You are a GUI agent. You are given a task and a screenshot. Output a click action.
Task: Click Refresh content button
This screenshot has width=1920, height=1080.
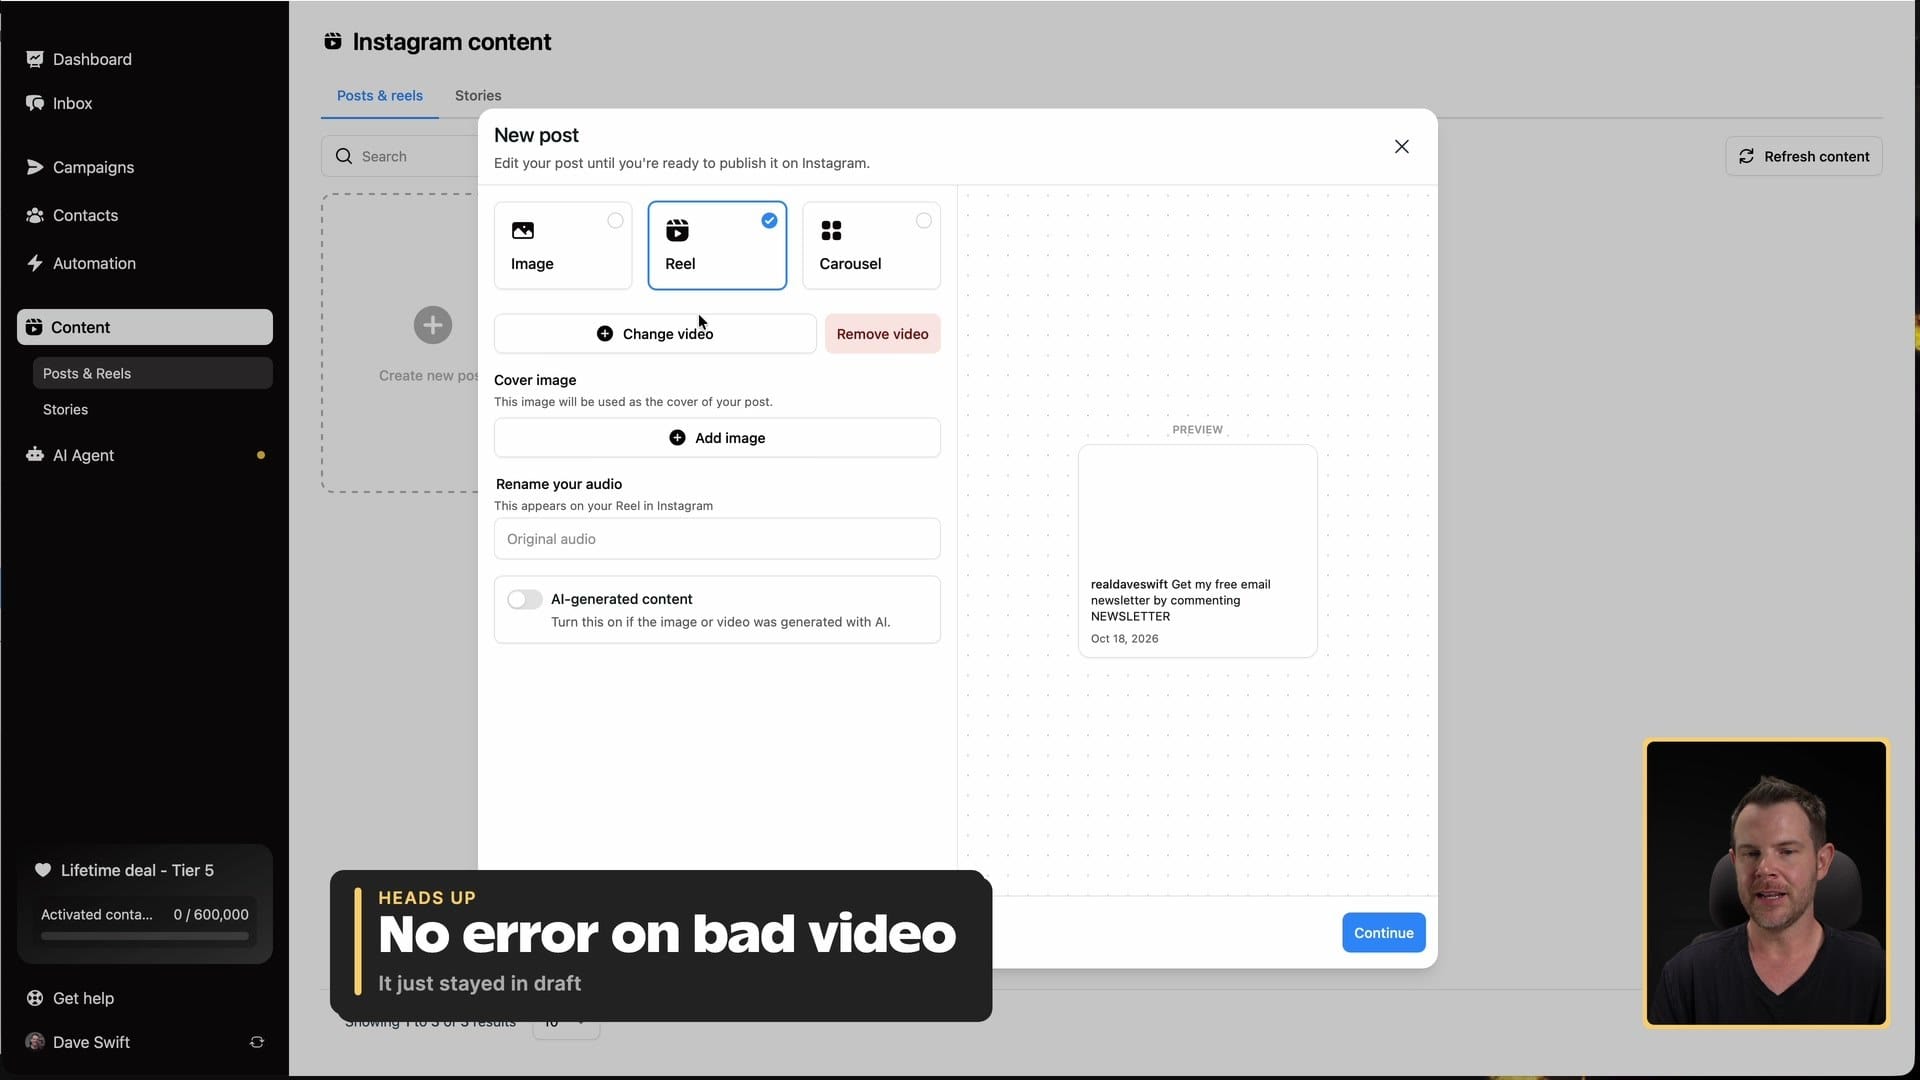pos(1804,156)
